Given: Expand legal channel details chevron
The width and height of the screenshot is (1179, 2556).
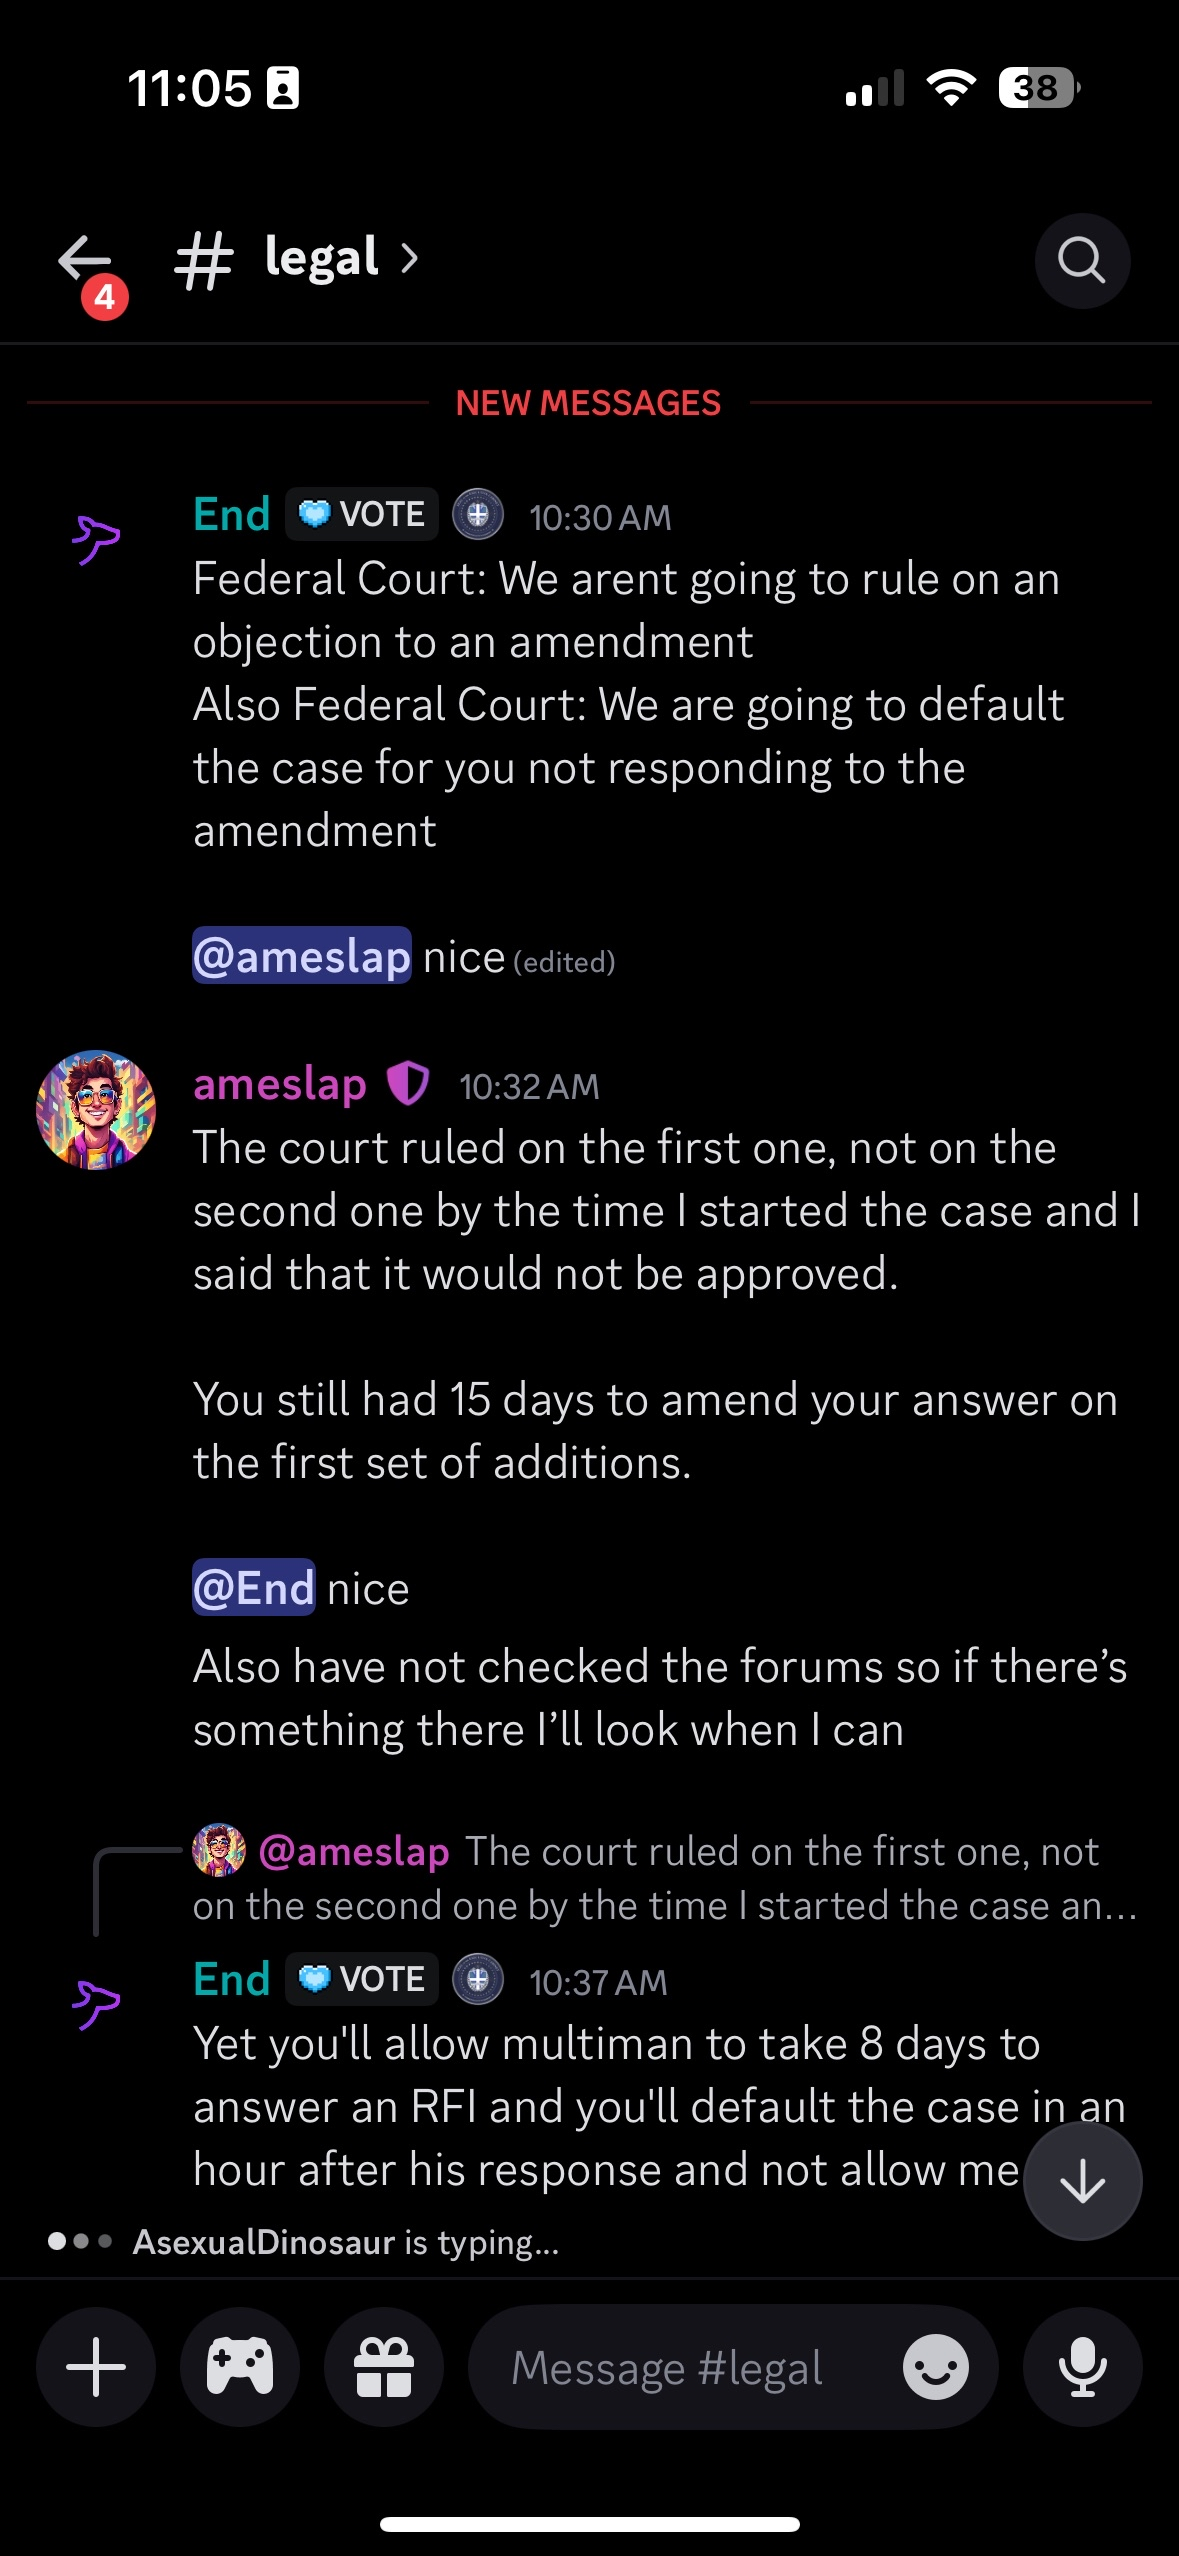Looking at the screenshot, I should coord(409,259).
